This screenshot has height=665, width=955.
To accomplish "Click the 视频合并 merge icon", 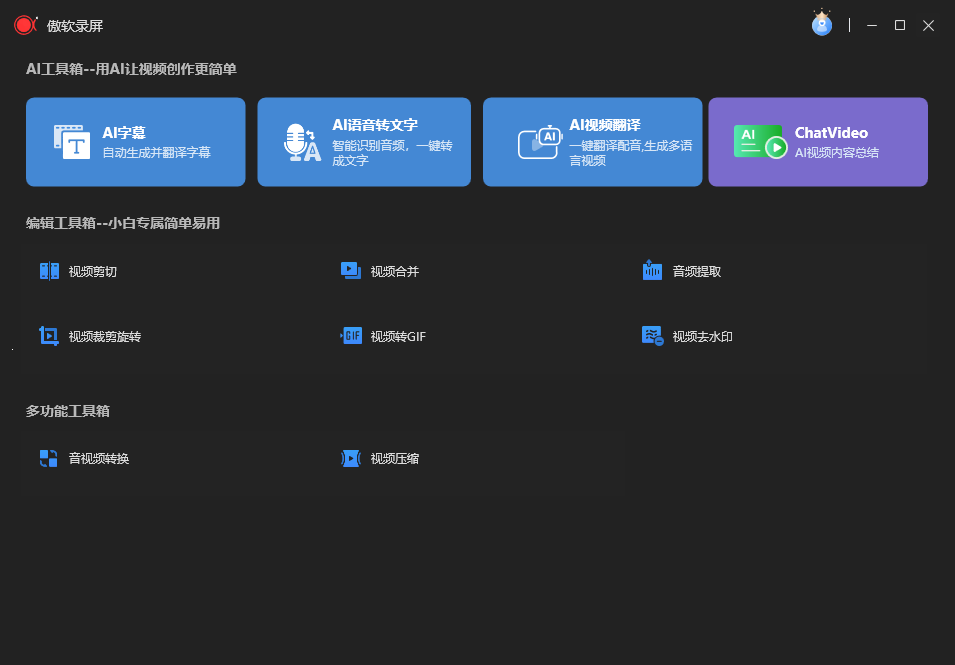I will 350,271.
